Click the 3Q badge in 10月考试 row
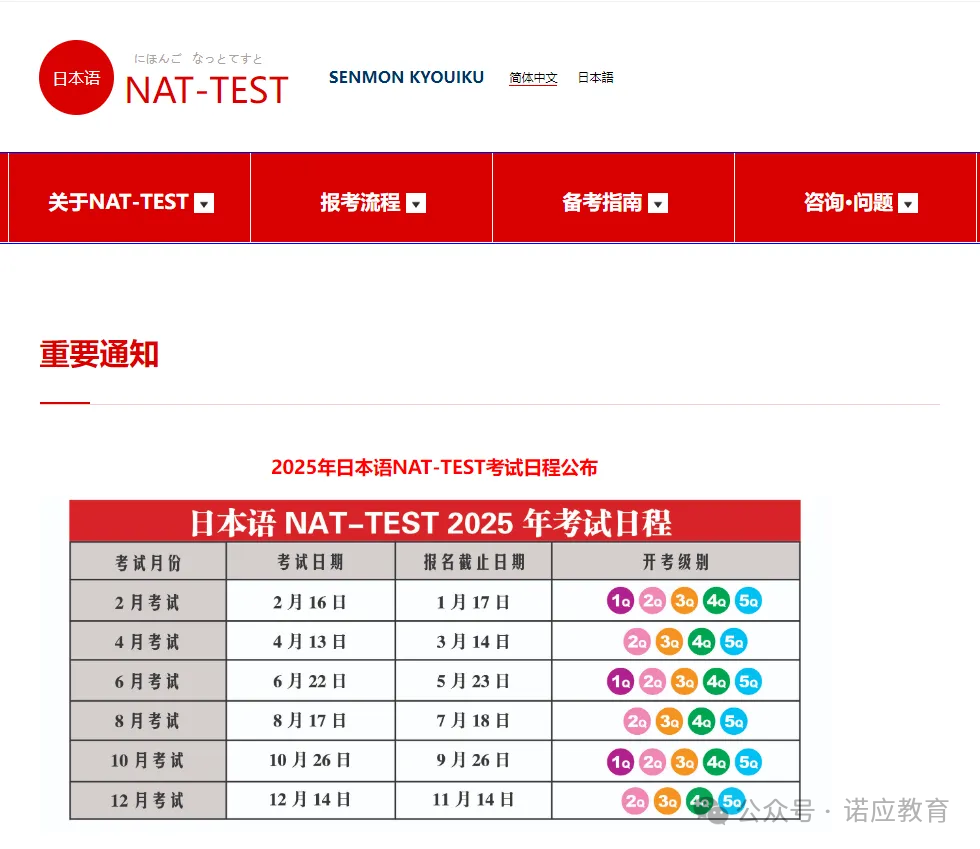 (684, 761)
